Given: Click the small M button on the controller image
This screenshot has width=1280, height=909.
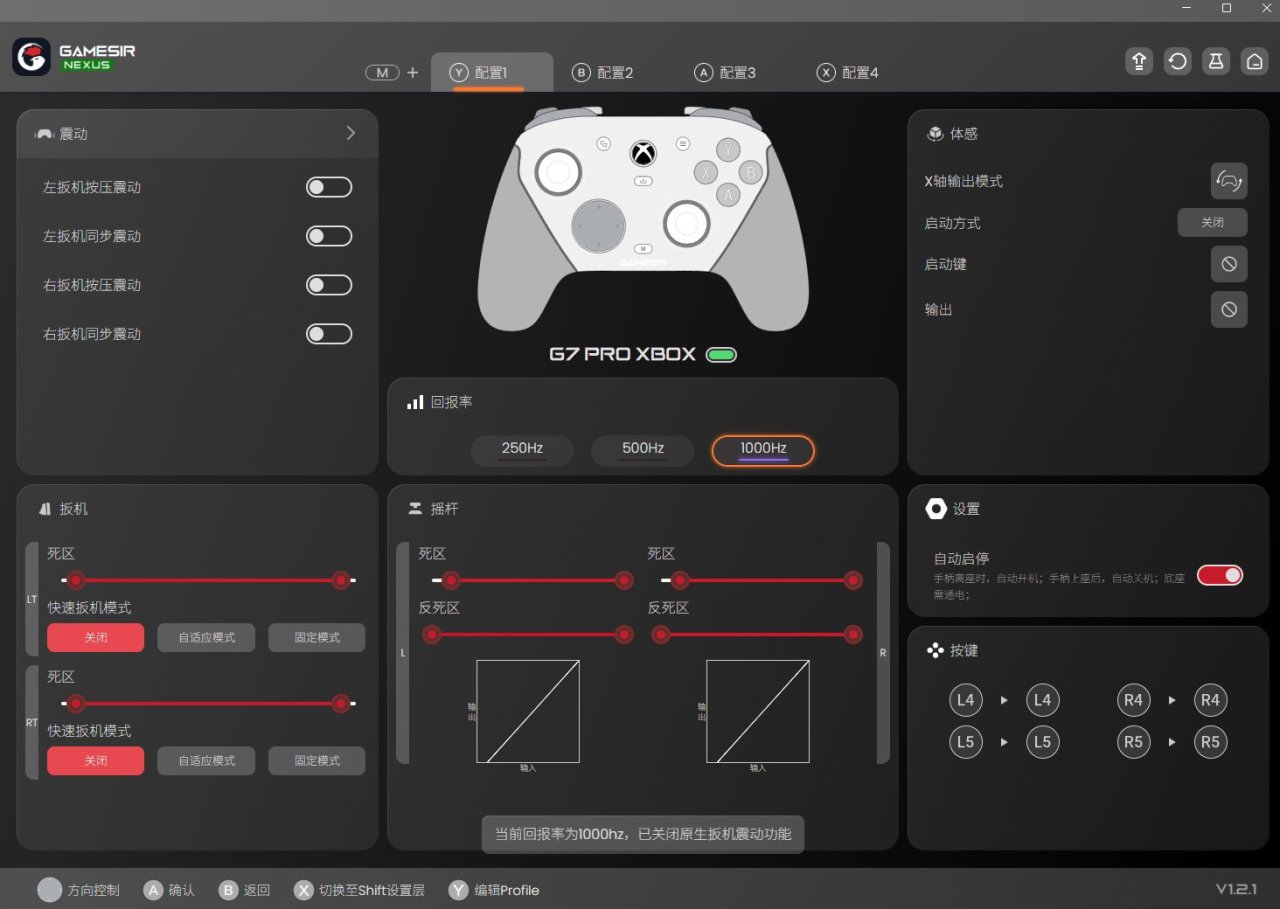Looking at the screenshot, I should (x=643, y=248).
